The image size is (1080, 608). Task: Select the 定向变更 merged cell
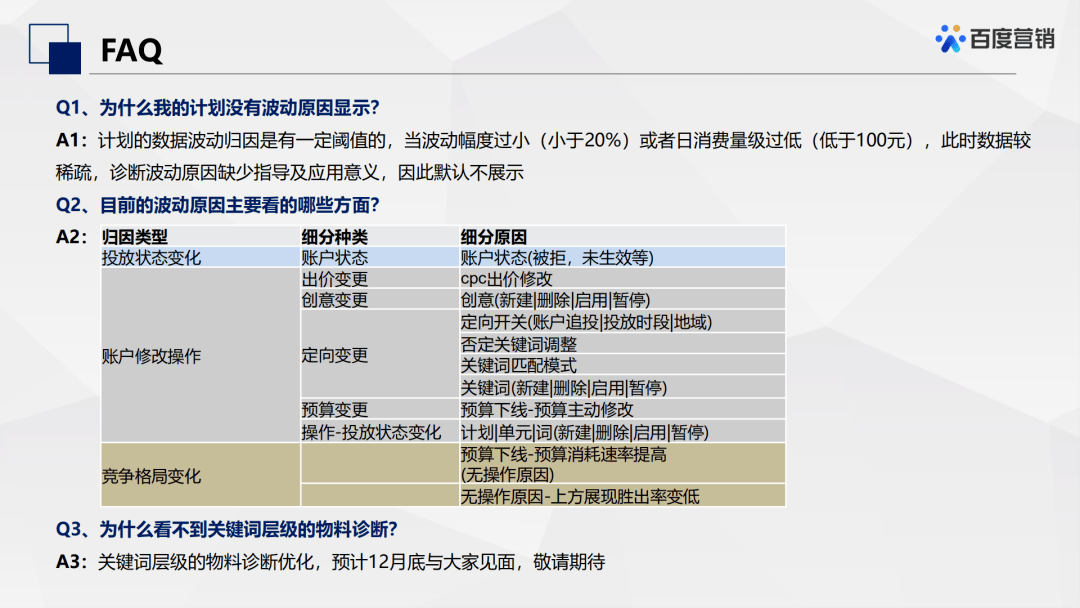[x=380, y=355]
